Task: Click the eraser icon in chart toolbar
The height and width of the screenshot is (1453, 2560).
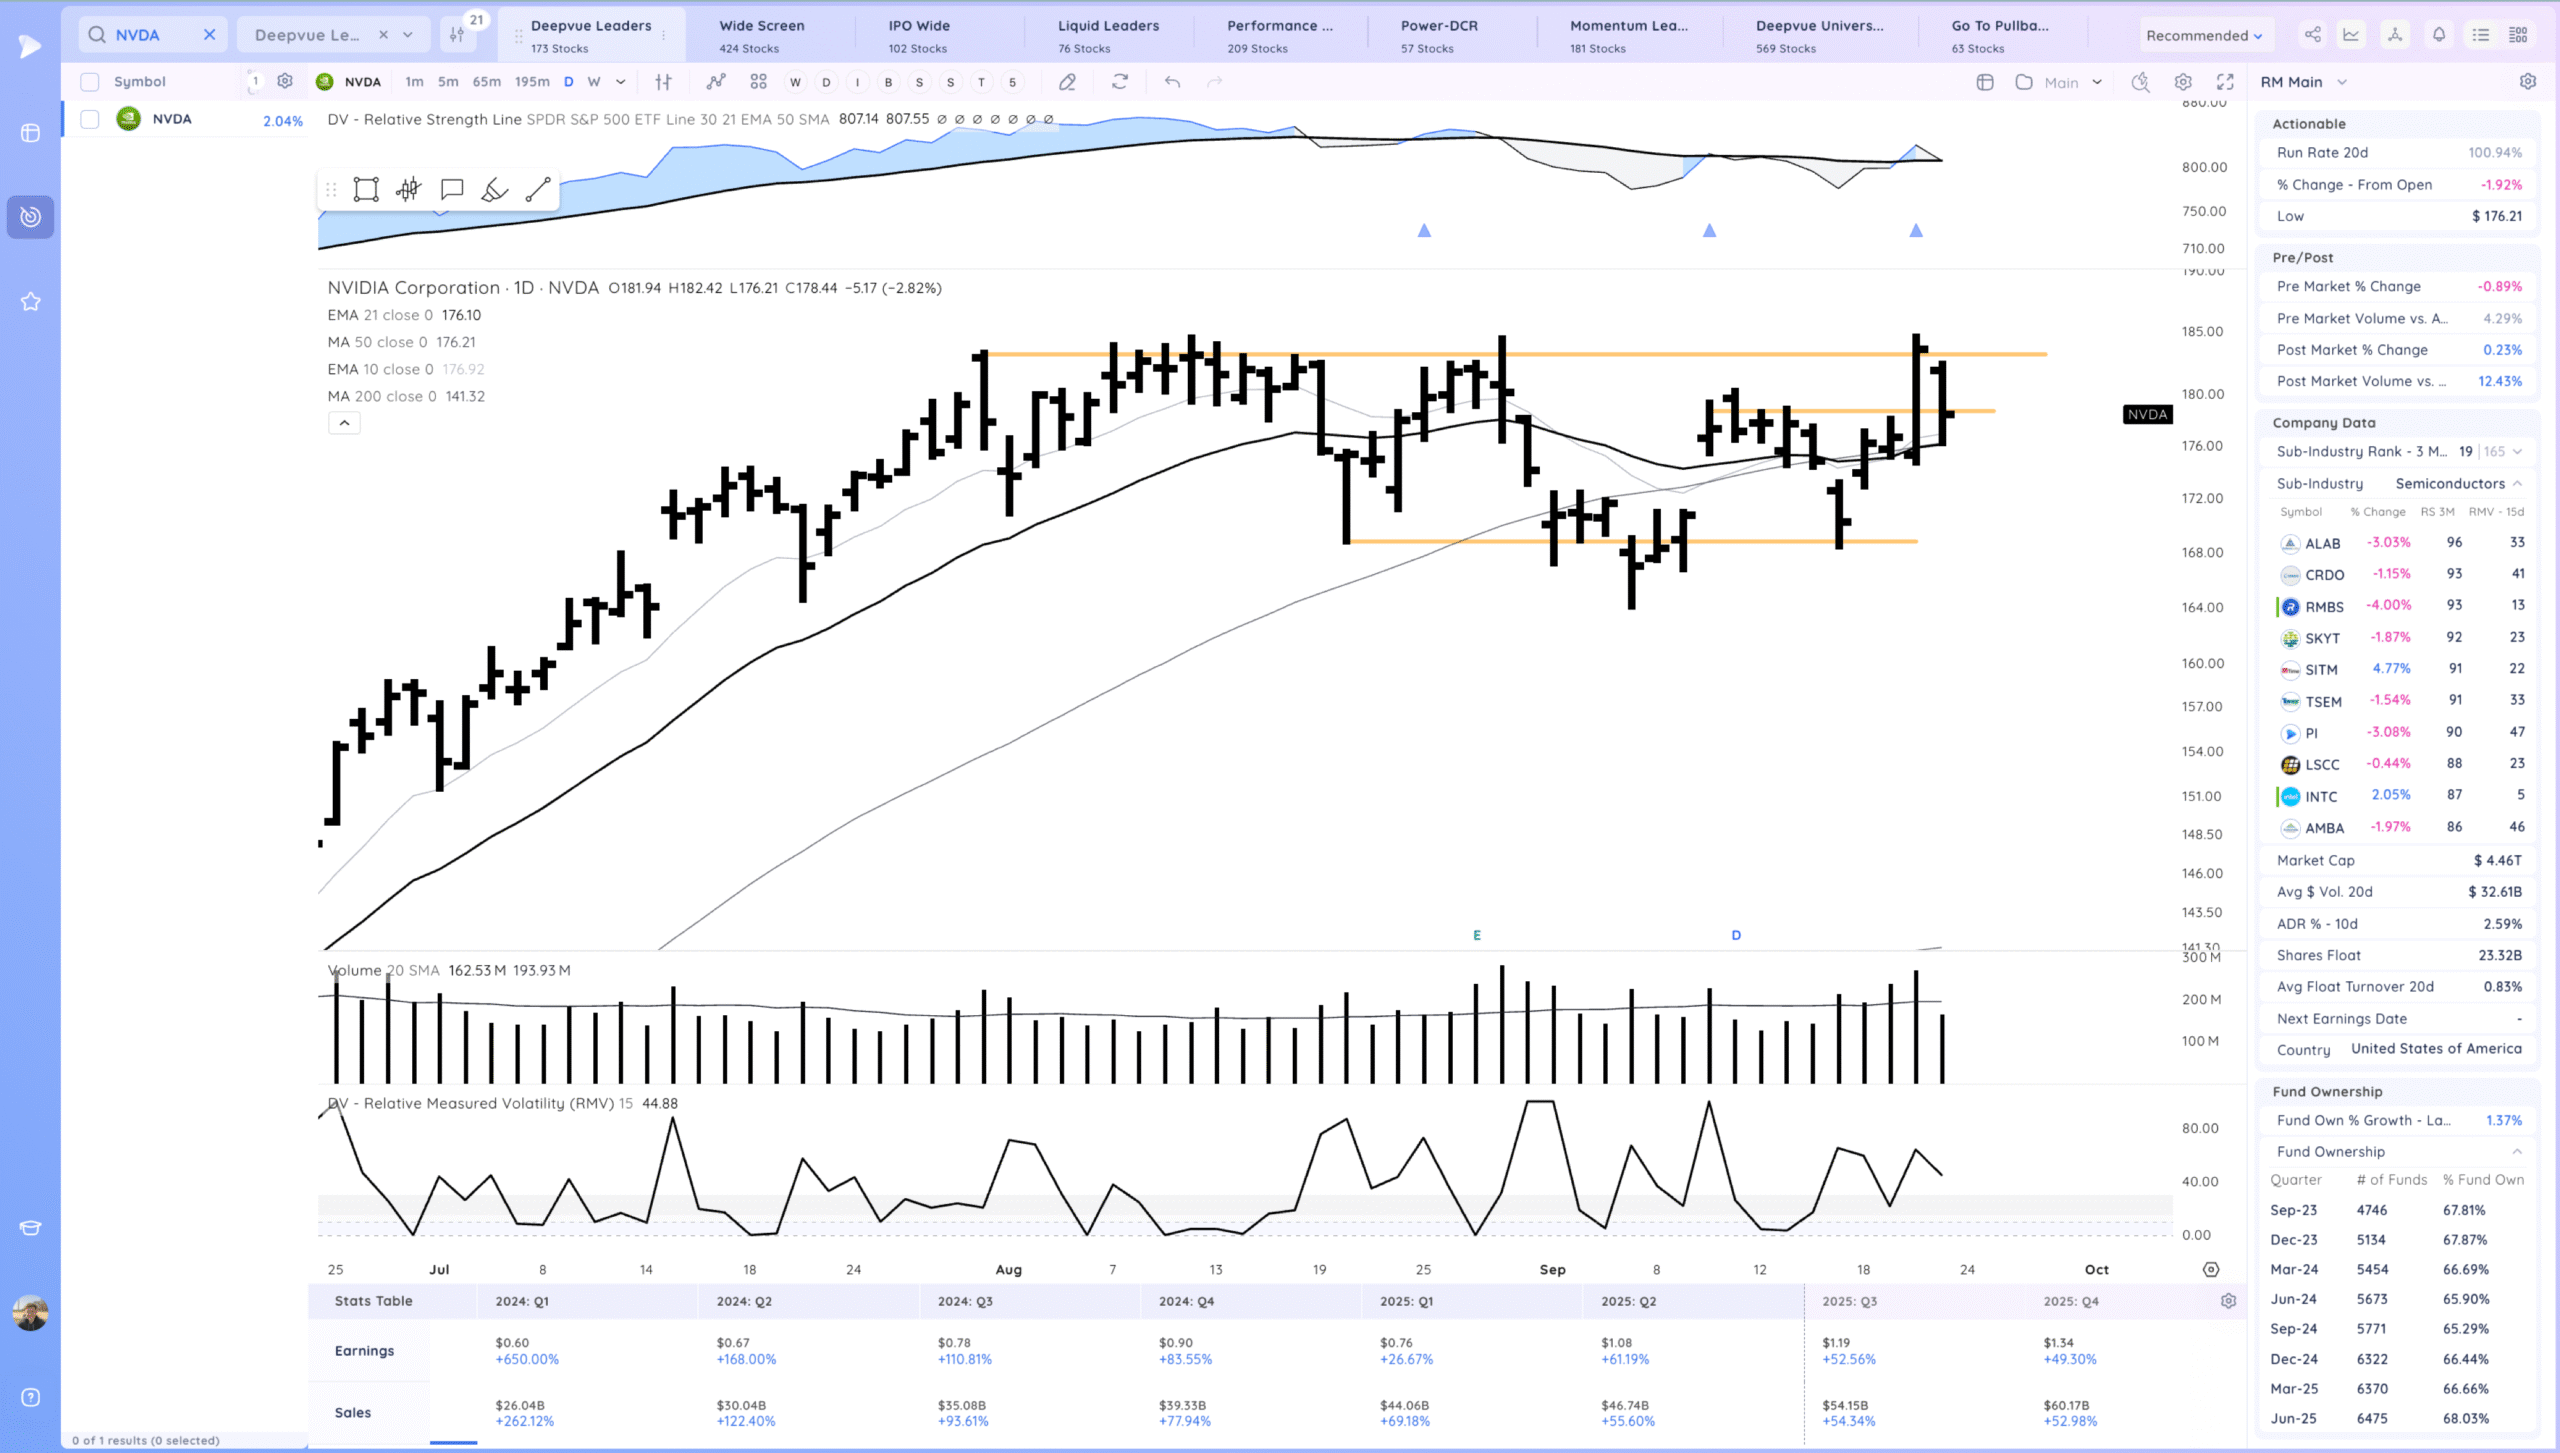Action: 1068,82
